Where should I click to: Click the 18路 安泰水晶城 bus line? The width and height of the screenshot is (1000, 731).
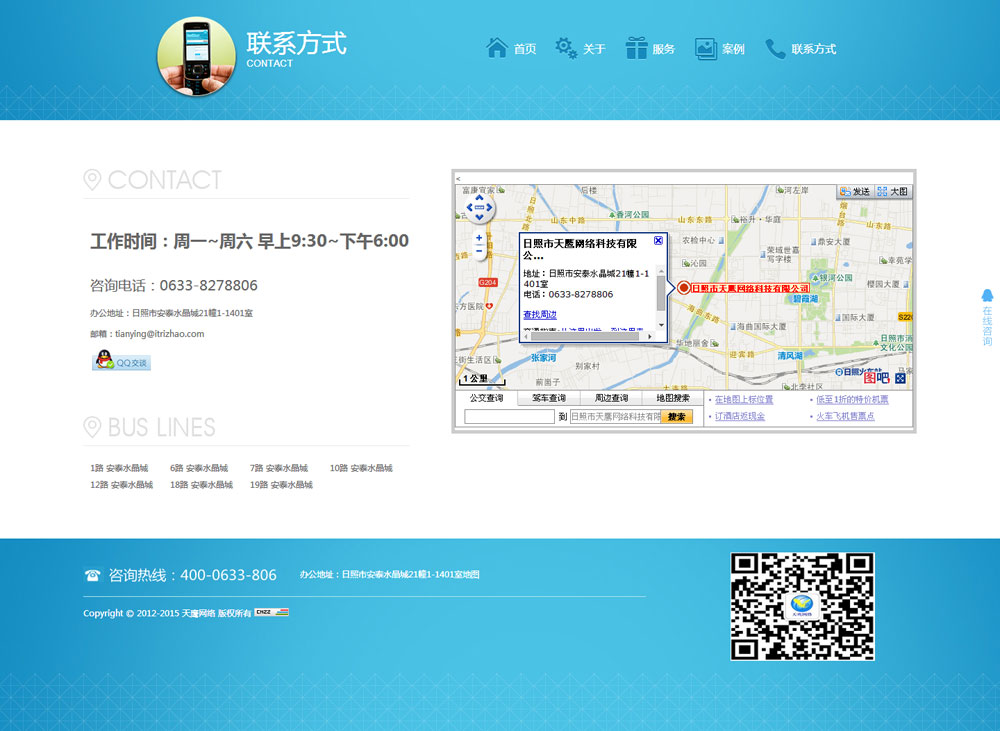pyautogui.click(x=202, y=485)
